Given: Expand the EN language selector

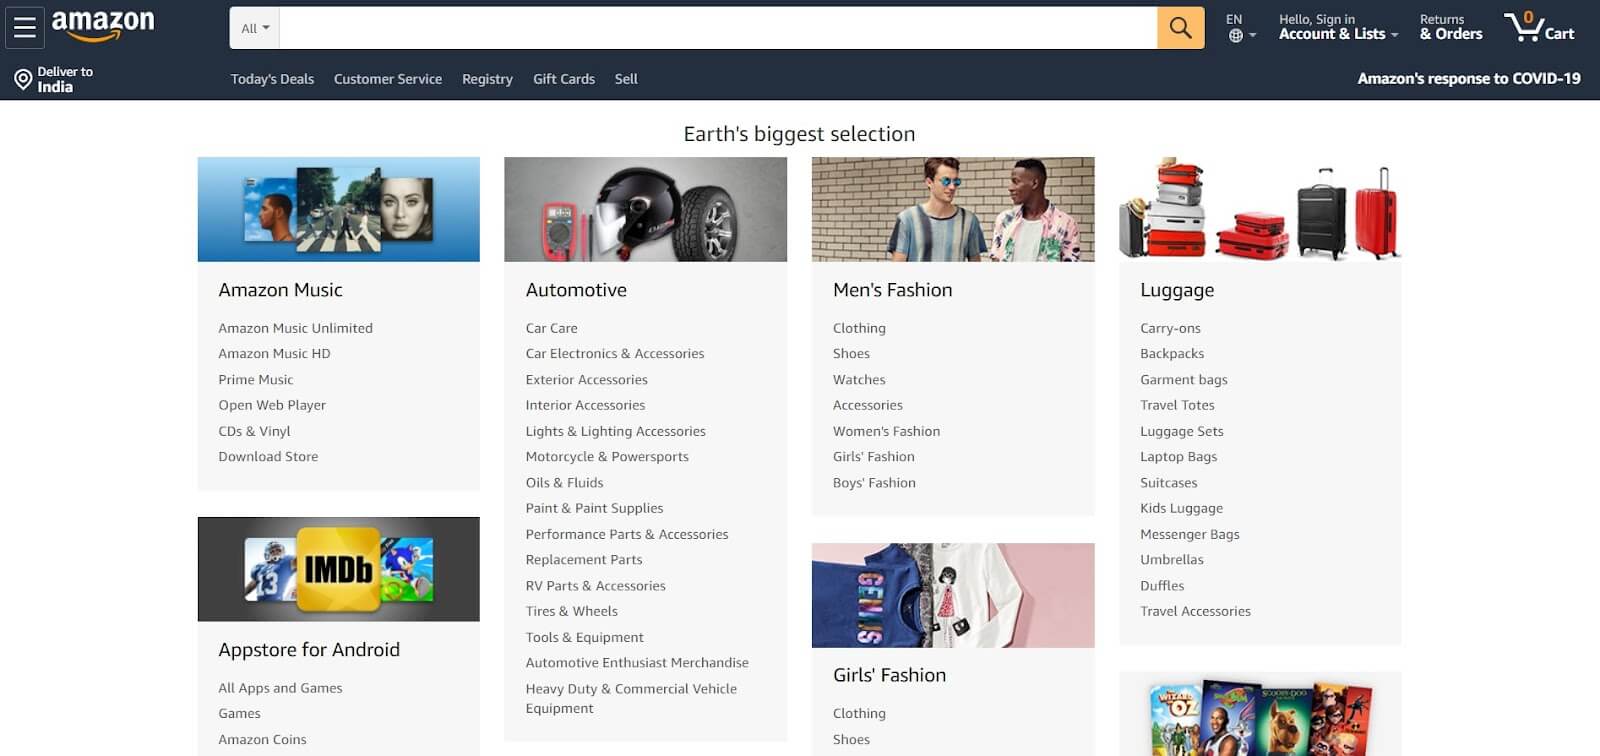Looking at the screenshot, I should pos(1241,28).
